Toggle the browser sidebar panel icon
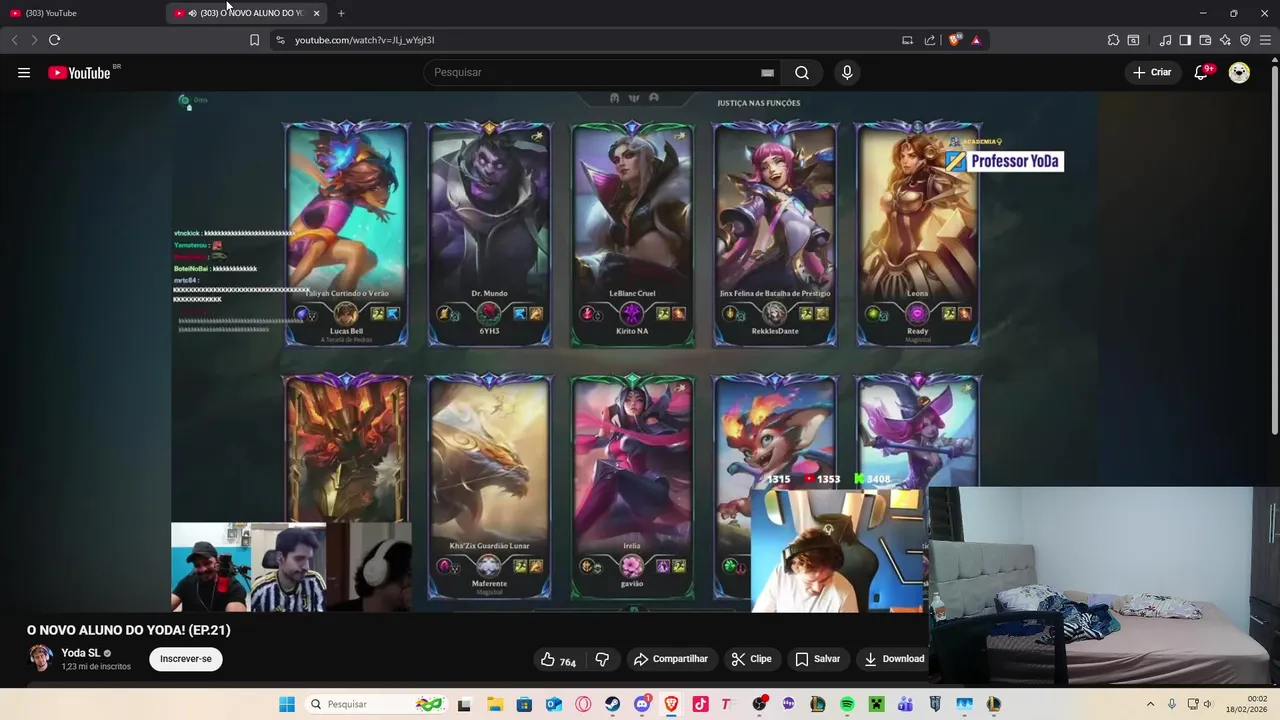Viewport: 1280px width, 720px height. coord(1185,40)
